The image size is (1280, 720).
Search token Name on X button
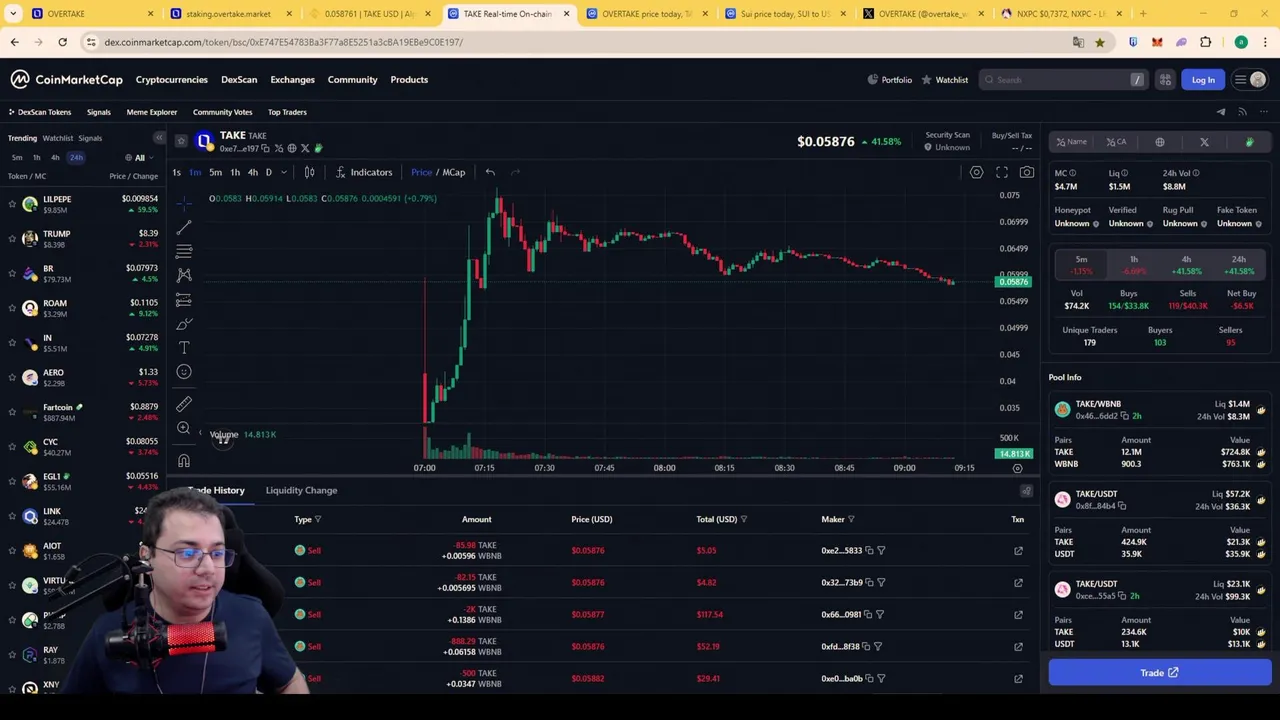pos(1072,142)
